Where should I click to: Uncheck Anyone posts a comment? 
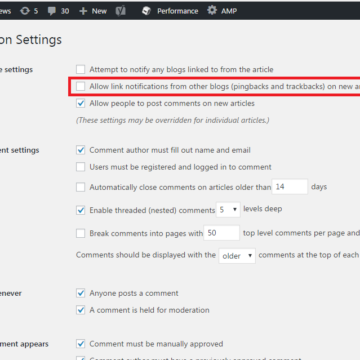pos(80,293)
